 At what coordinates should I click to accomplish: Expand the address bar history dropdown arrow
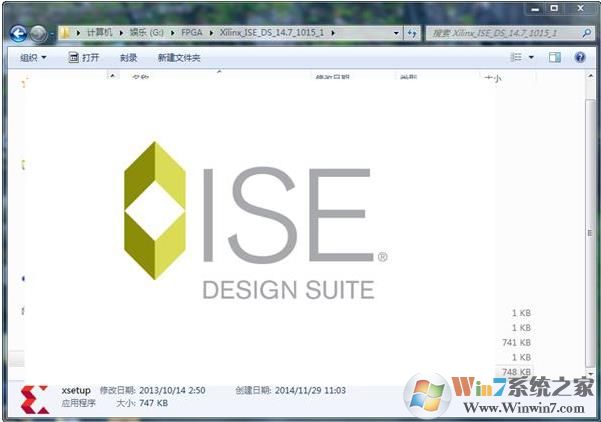tap(394, 33)
